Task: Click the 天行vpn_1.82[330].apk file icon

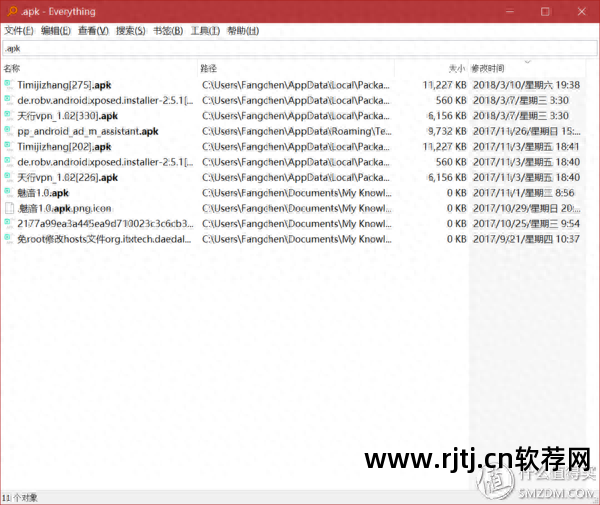Action: (8, 116)
